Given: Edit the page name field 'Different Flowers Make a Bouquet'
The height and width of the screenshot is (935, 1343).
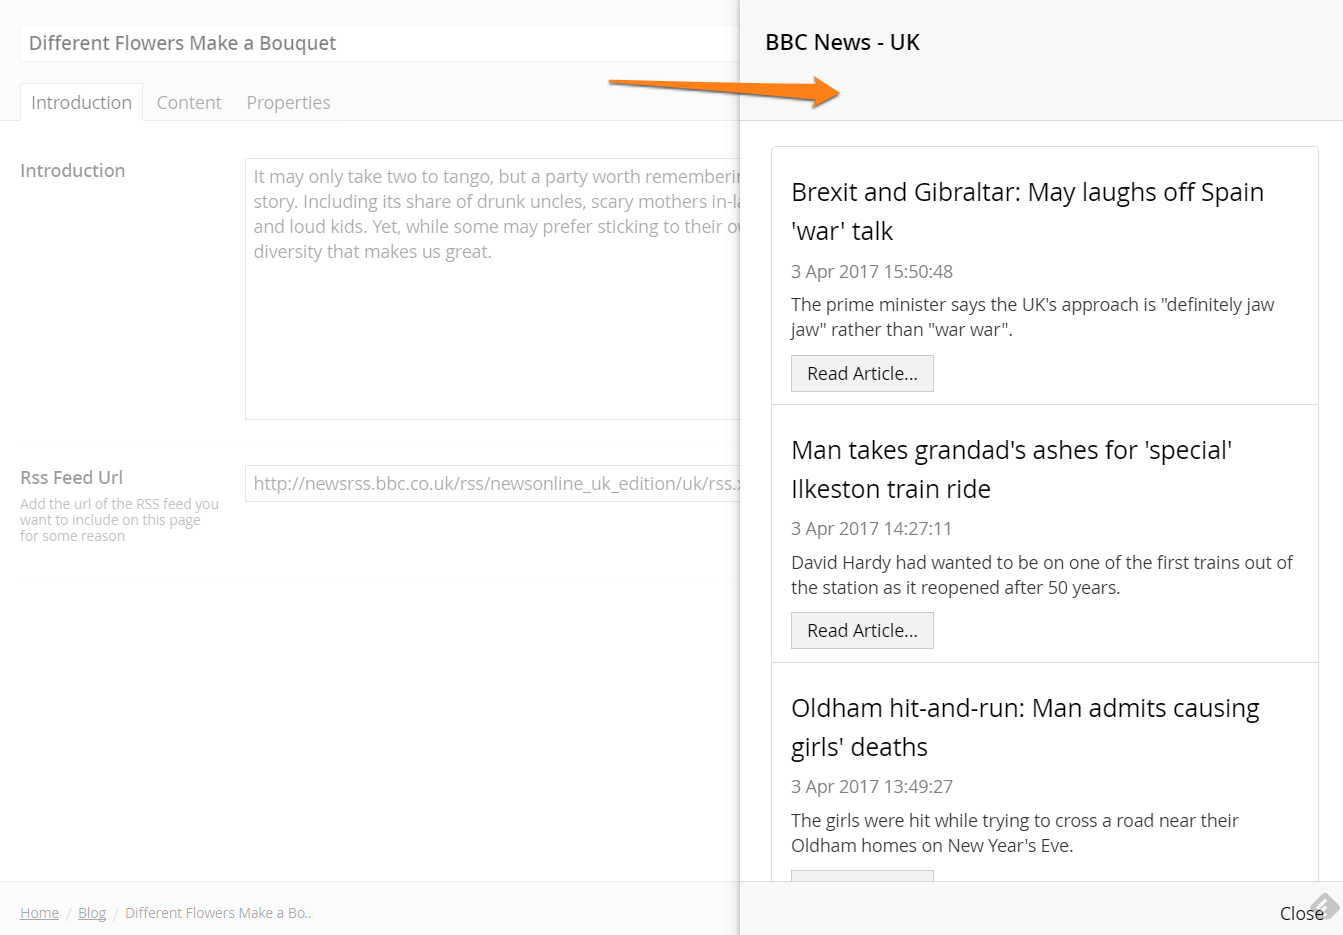Looking at the screenshot, I should (380, 43).
